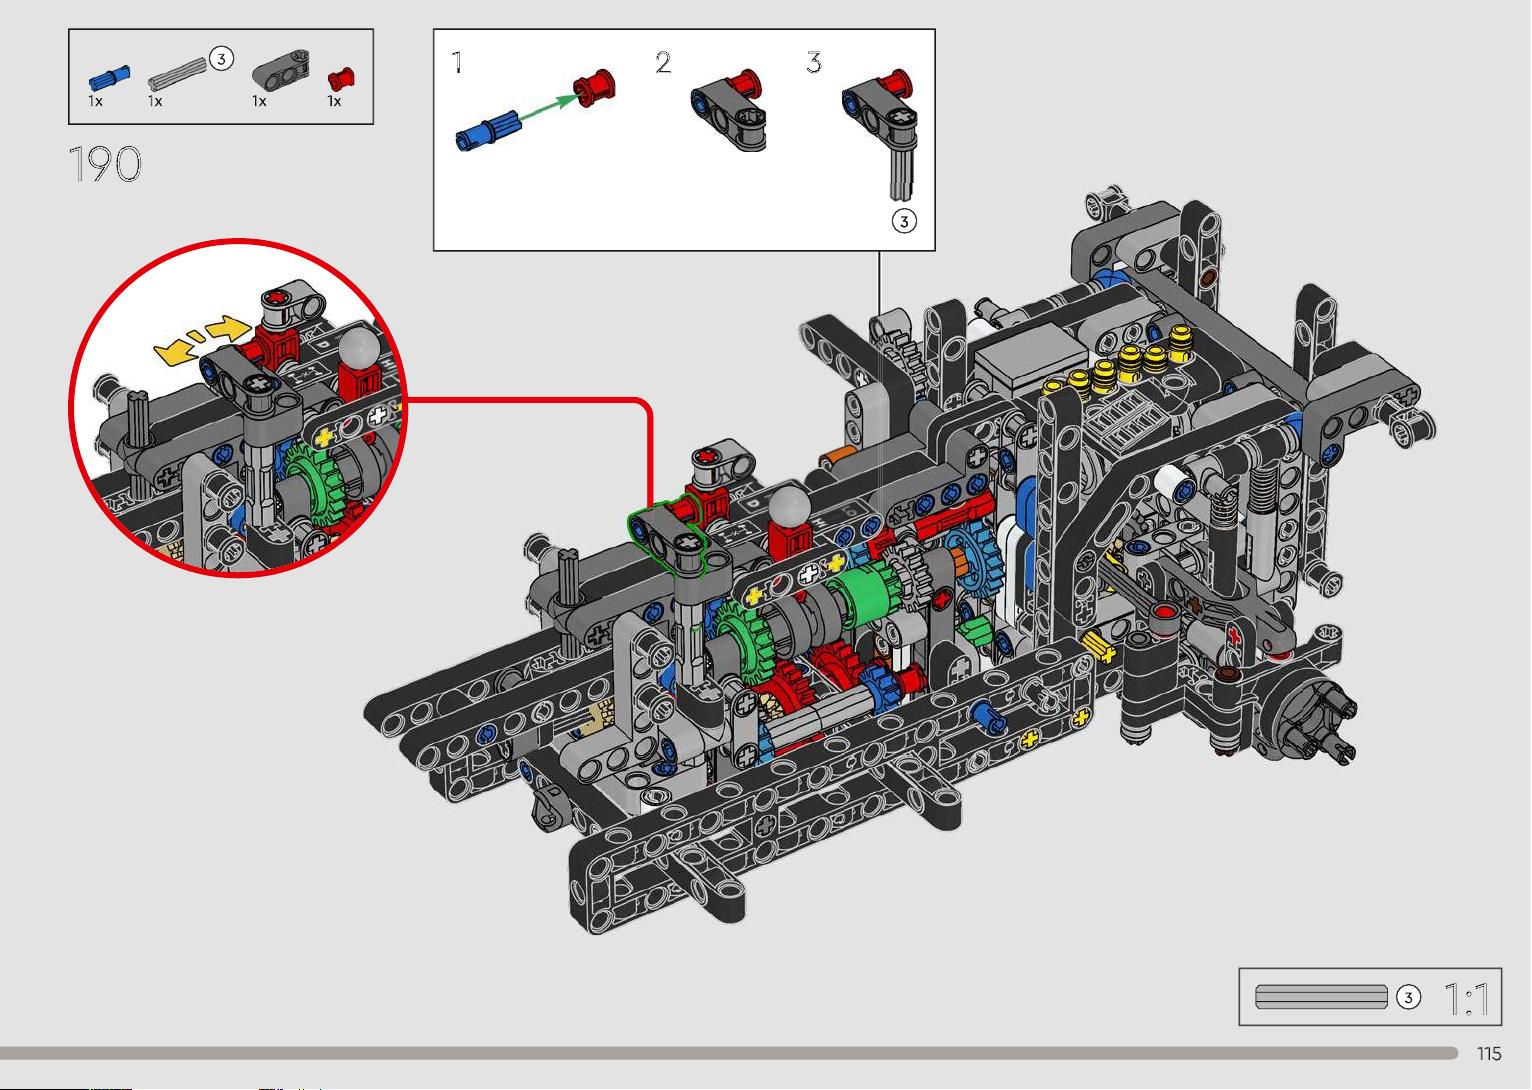Screen dimensions: 1532x1090
Task: Click the red bush in parts list
Action: pos(340,80)
